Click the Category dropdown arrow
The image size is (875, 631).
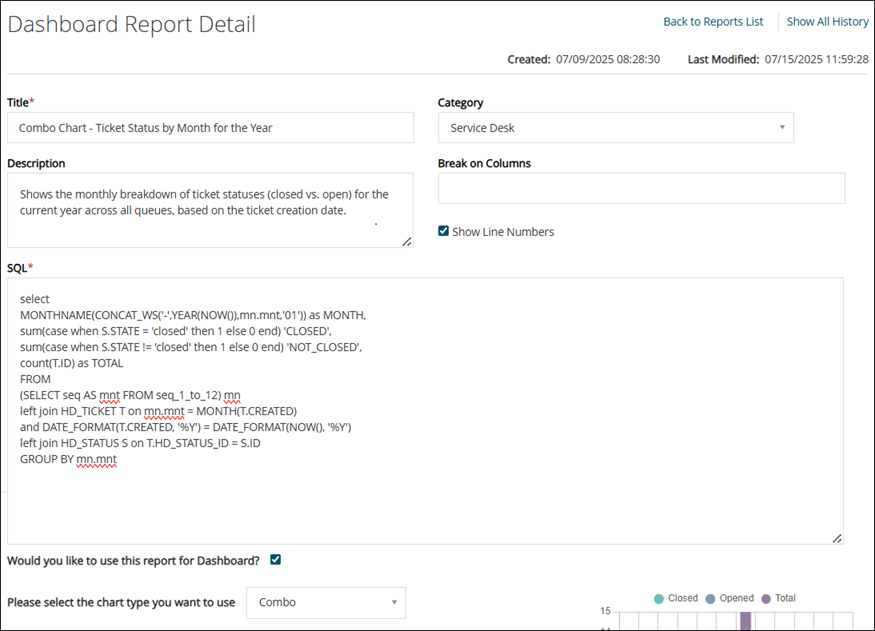781,128
